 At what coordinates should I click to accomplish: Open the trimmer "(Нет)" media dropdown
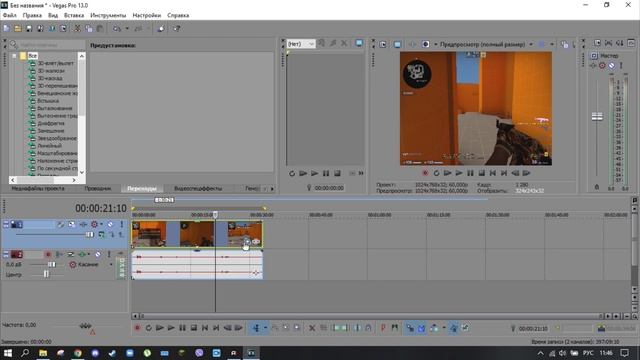click(301, 44)
